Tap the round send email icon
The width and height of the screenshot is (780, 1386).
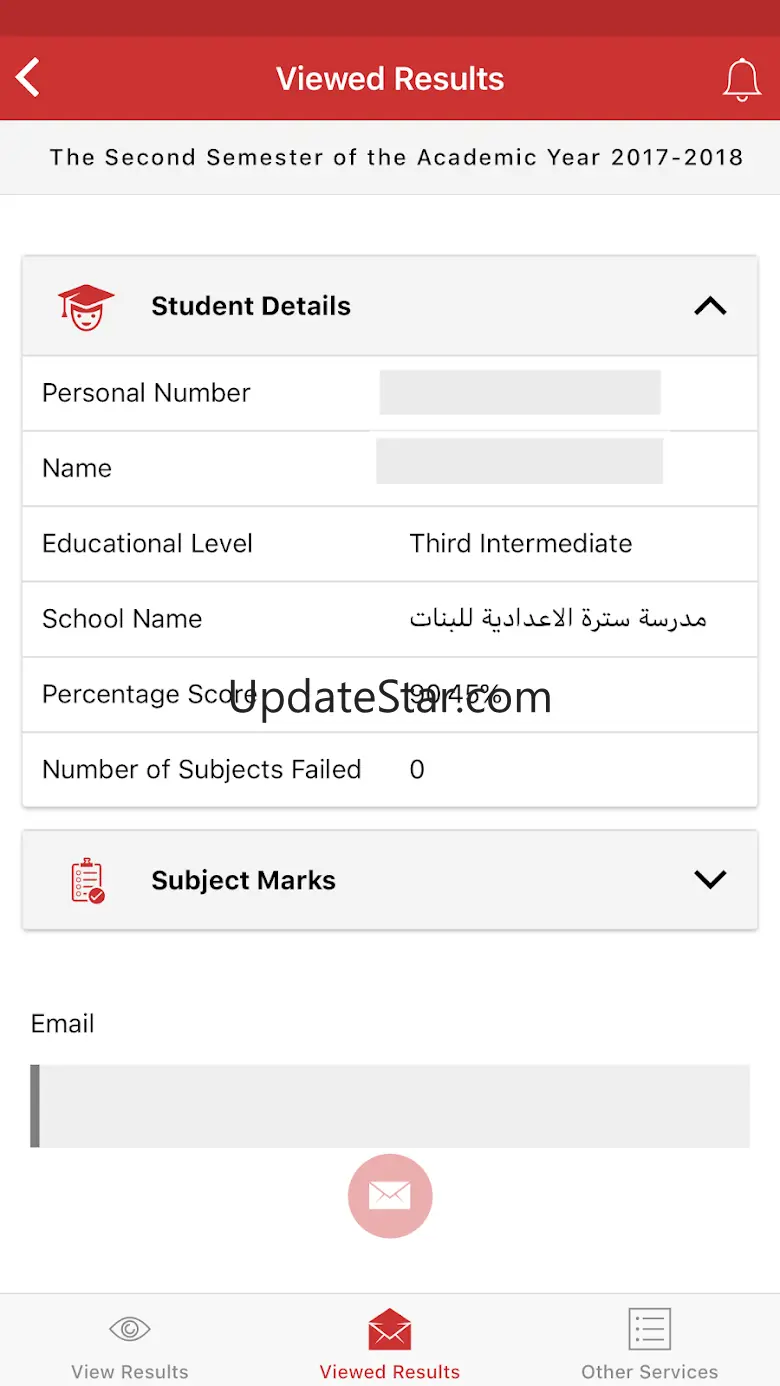point(390,1196)
